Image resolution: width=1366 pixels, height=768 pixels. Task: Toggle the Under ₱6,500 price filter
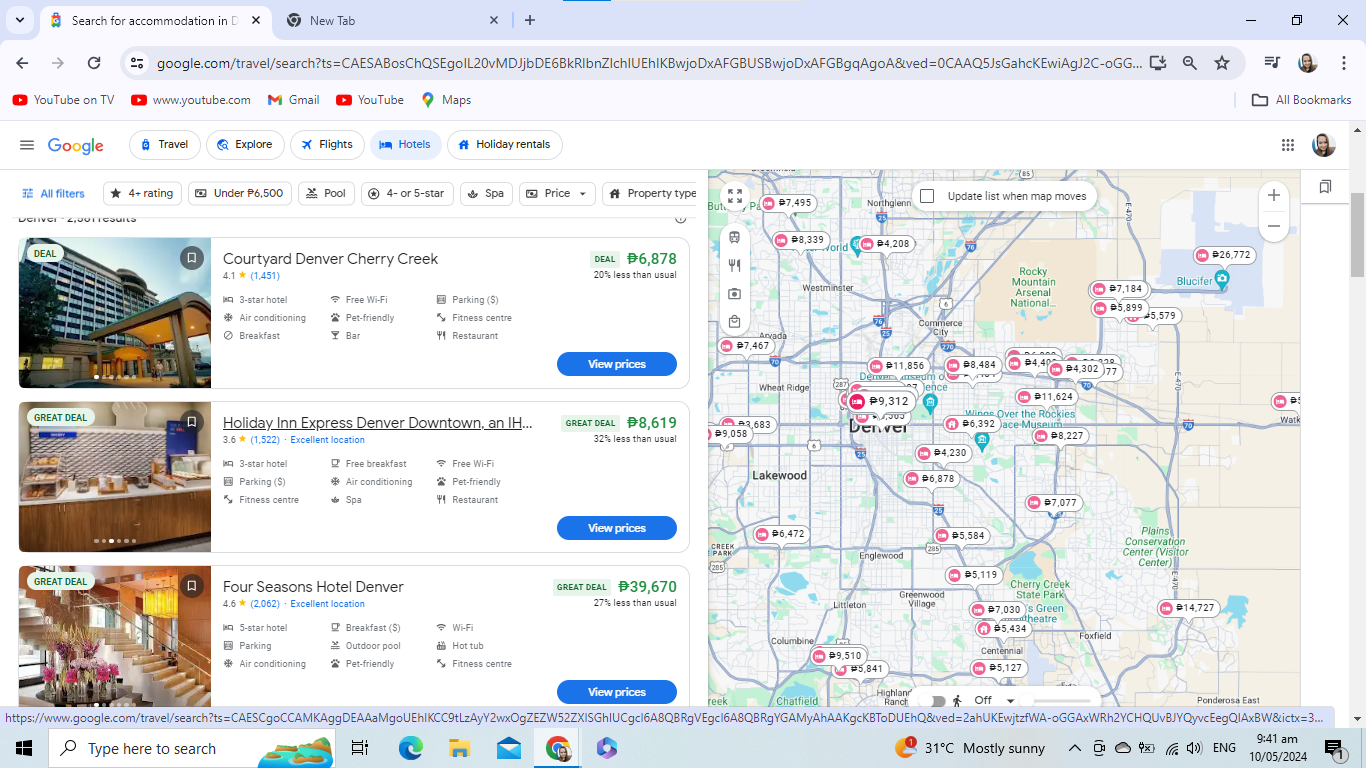(x=239, y=193)
